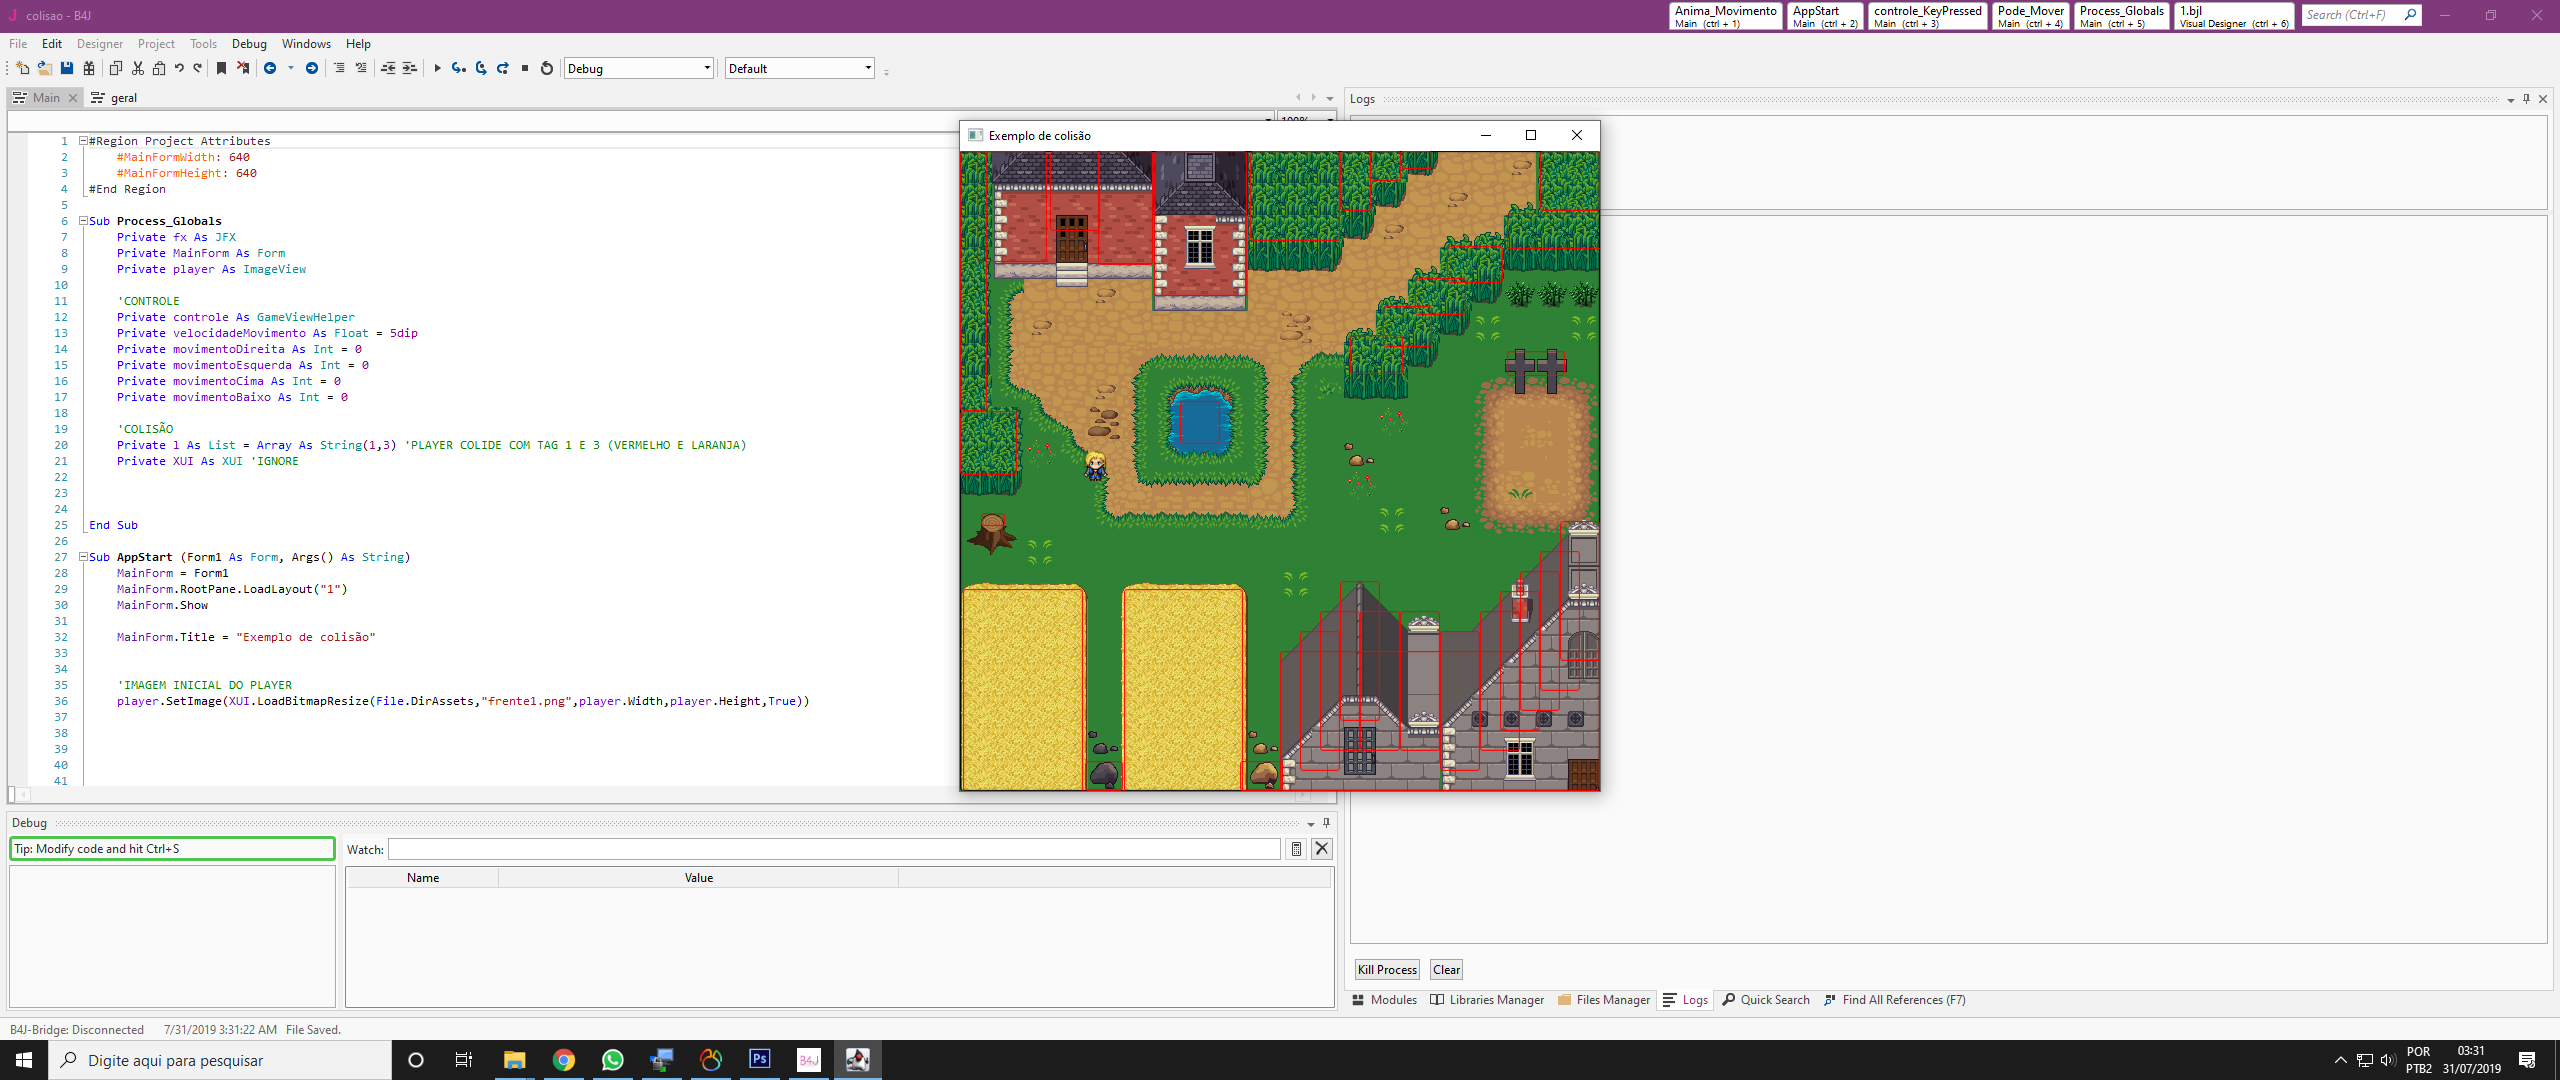
Task: Open Chrome from the Windows taskbar
Action: [x=564, y=1060]
